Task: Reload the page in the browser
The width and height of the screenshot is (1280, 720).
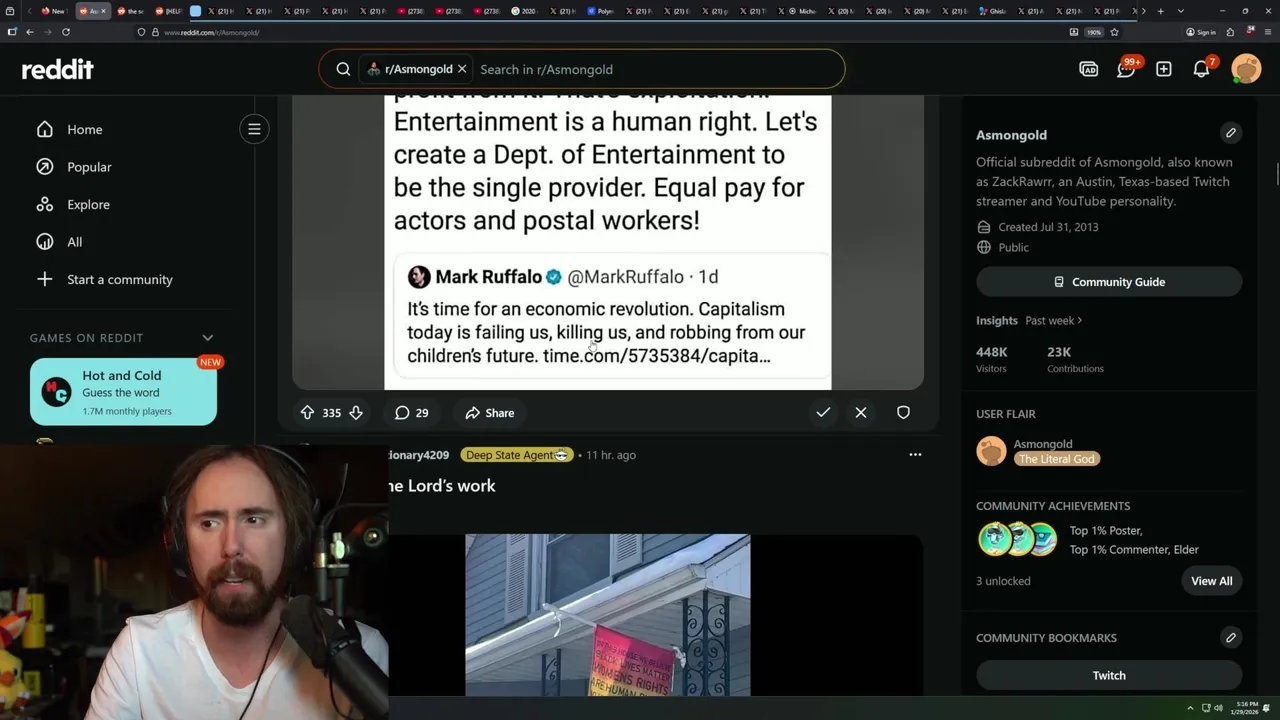Action: (66, 32)
